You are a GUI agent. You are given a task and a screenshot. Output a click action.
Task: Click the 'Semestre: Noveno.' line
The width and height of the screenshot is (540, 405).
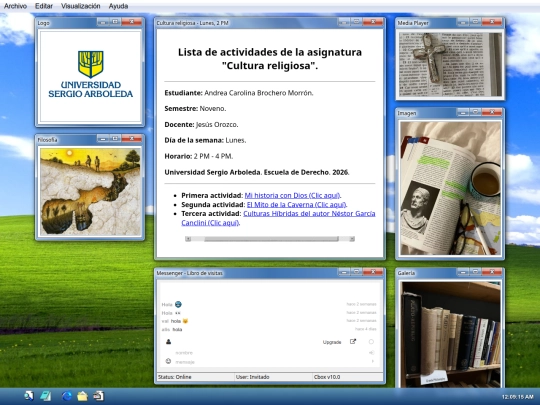(195, 109)
